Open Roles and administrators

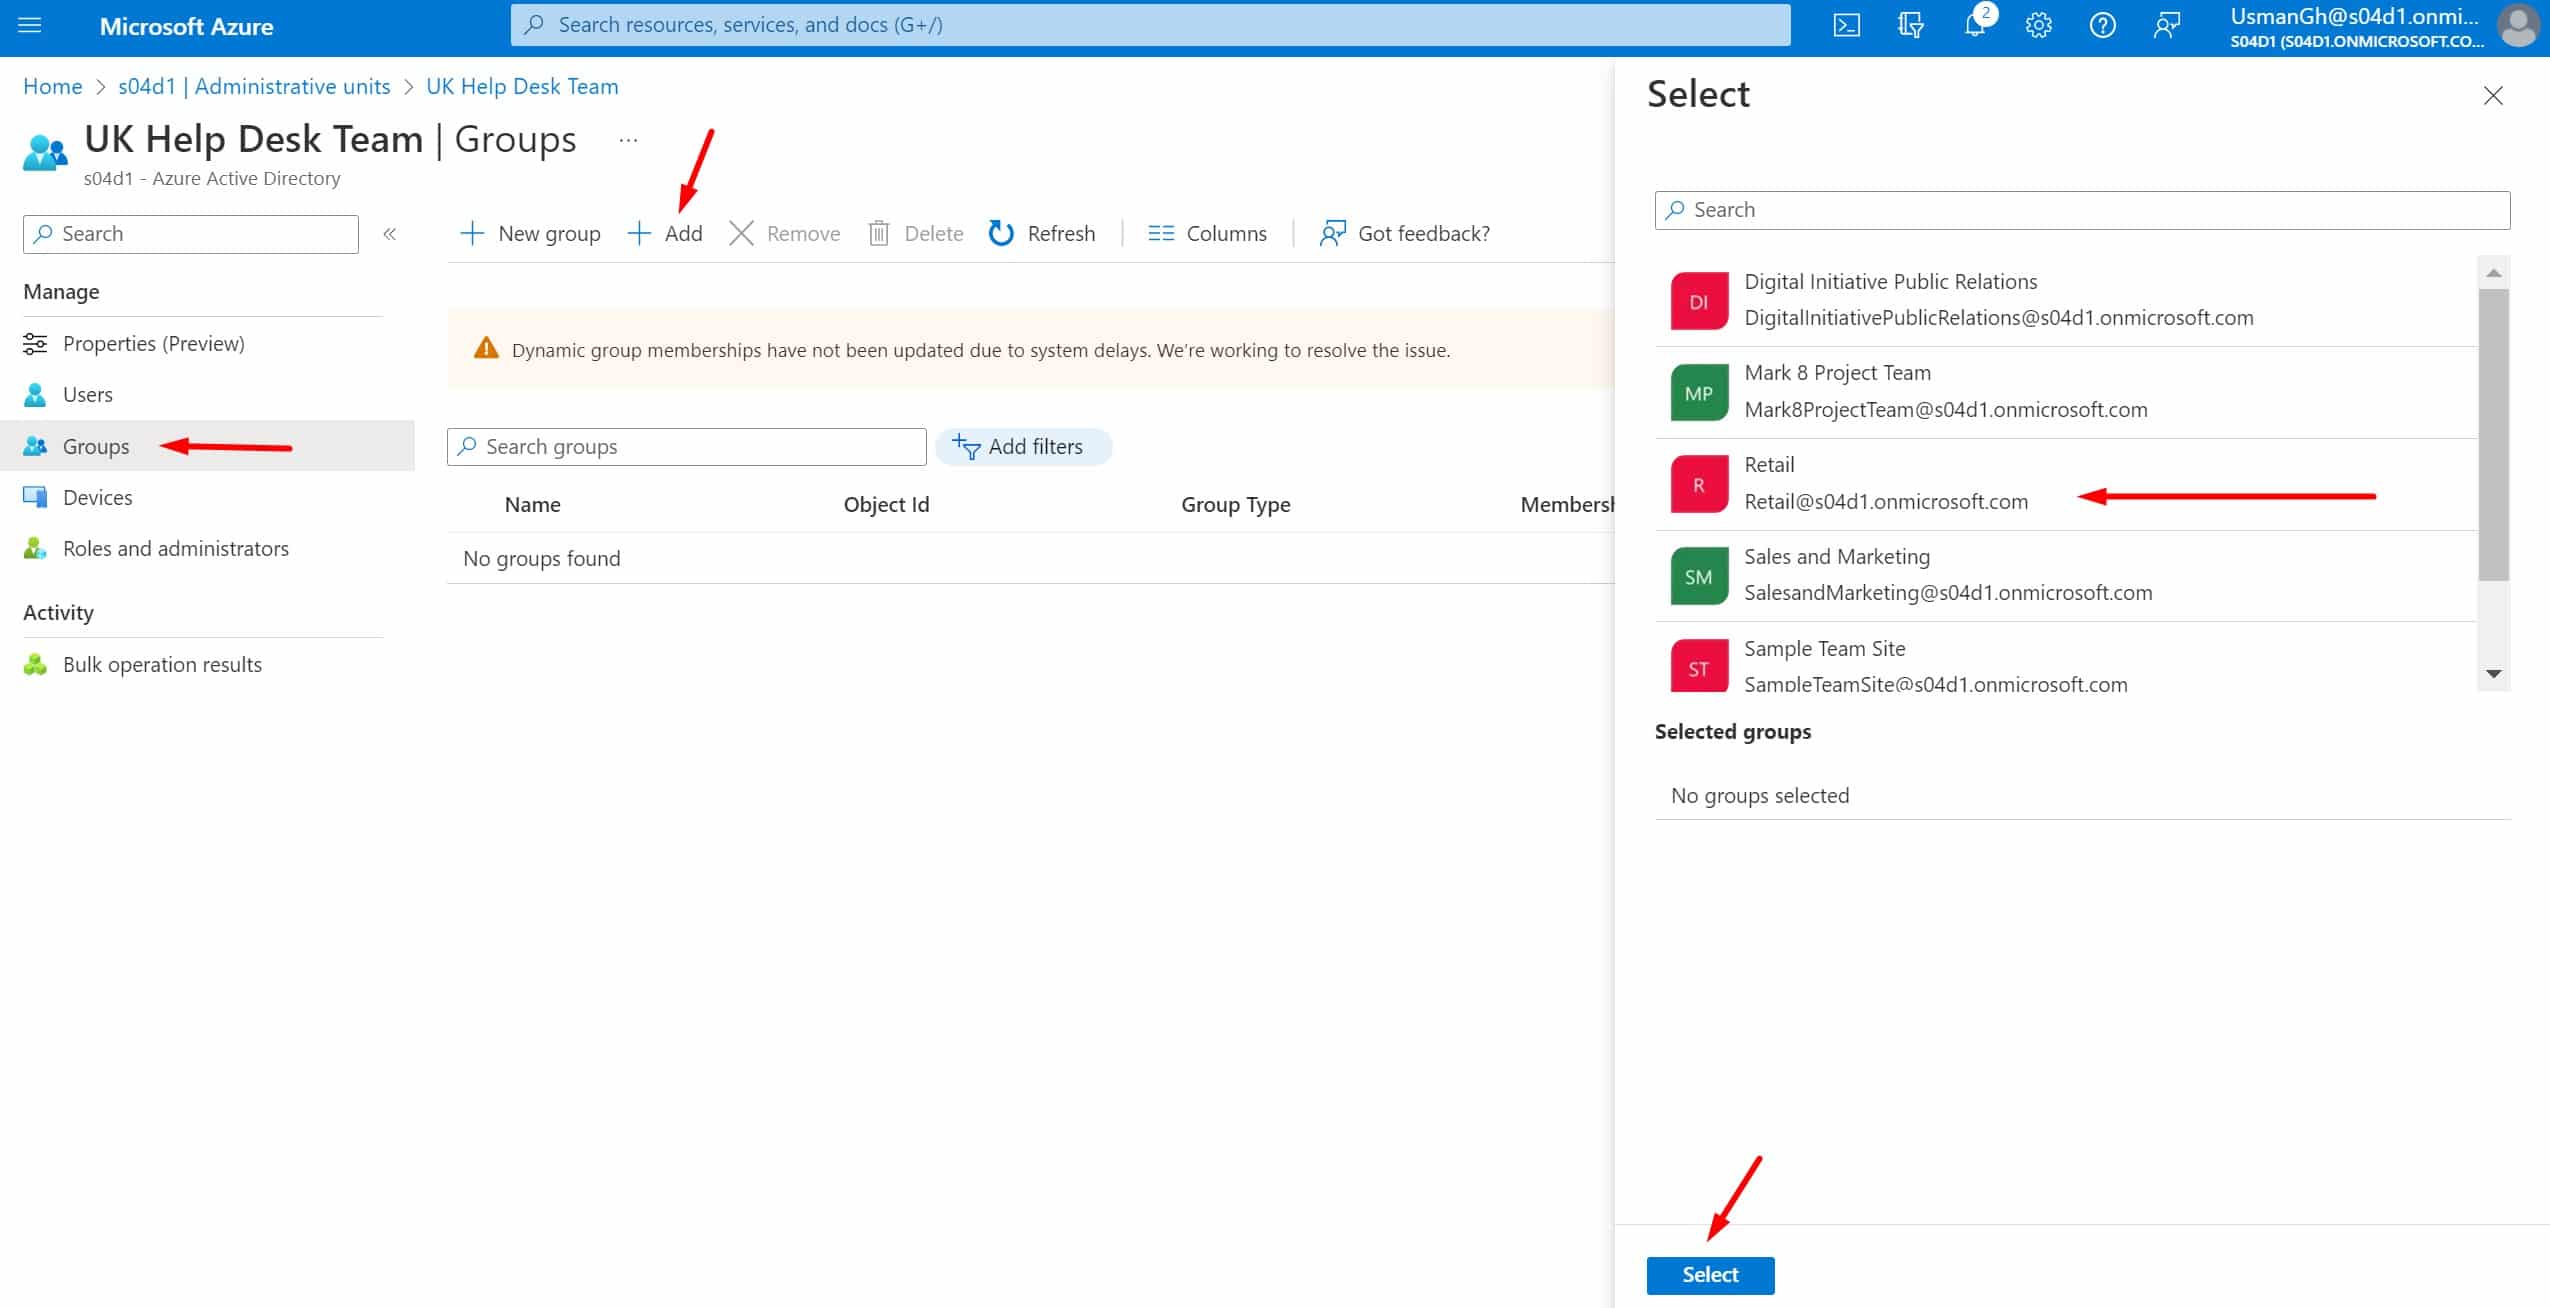tap(176, 548)
